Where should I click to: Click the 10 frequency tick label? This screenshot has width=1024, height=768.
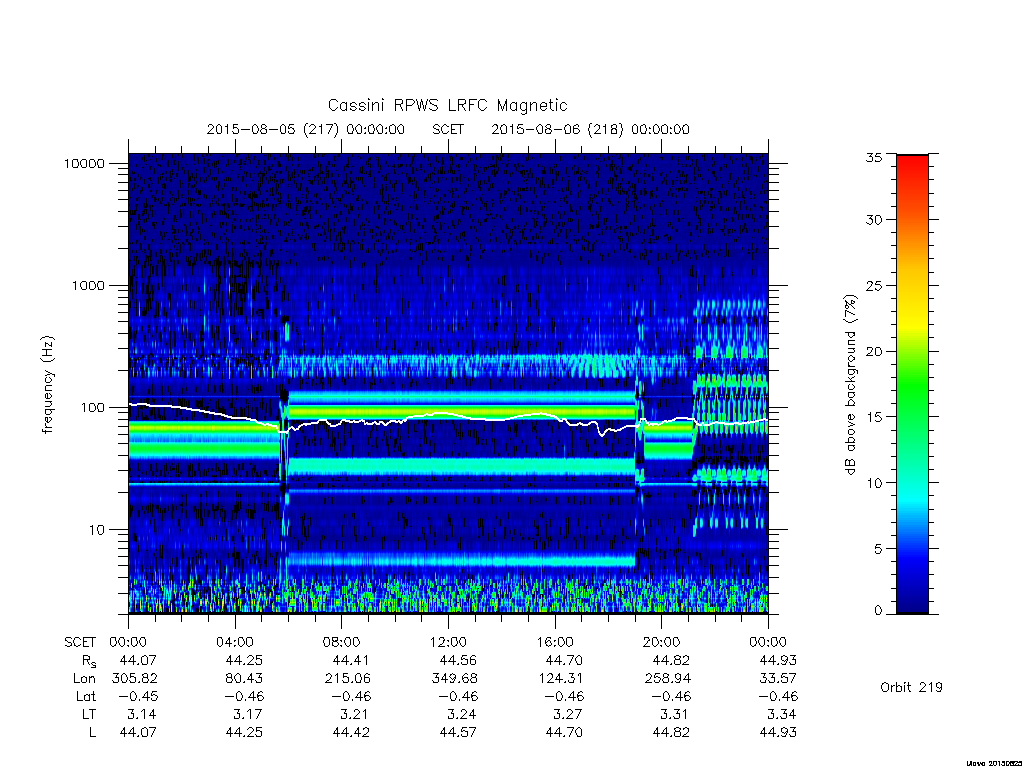click(x=97, y=530)
